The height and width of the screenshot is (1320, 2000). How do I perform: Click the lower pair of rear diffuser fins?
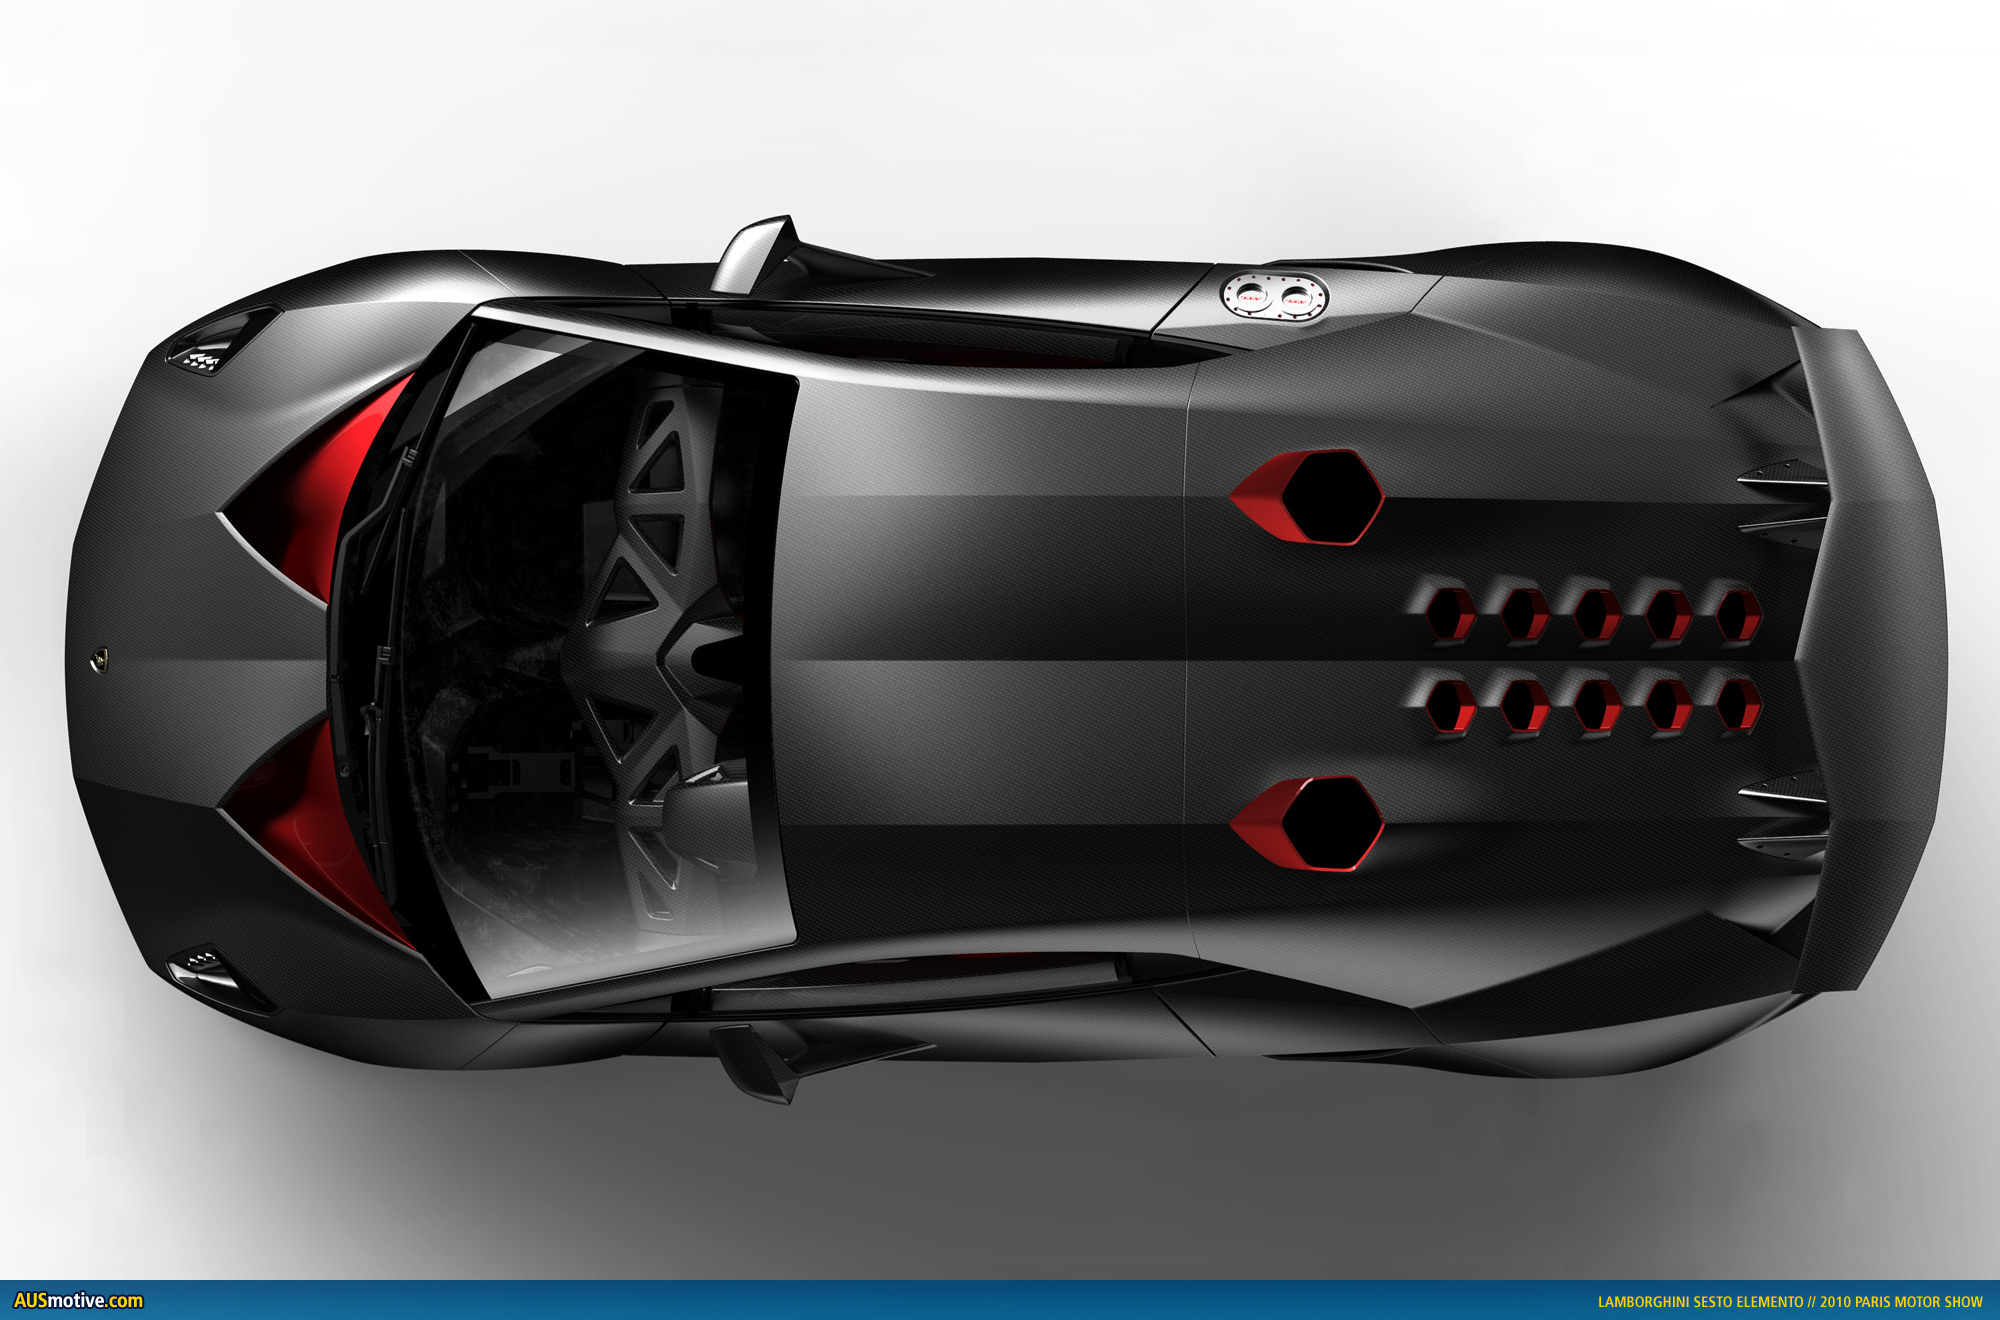1783,815
